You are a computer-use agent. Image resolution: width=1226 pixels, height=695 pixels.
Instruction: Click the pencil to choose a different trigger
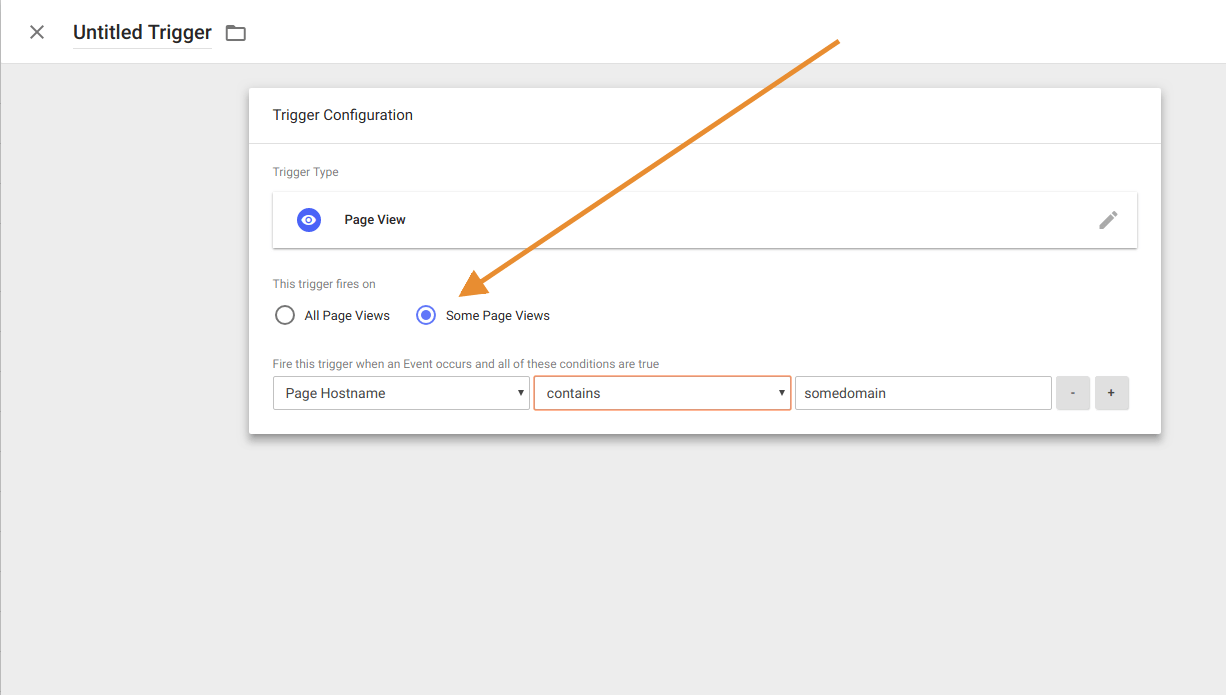click(x=1108, y=220)
